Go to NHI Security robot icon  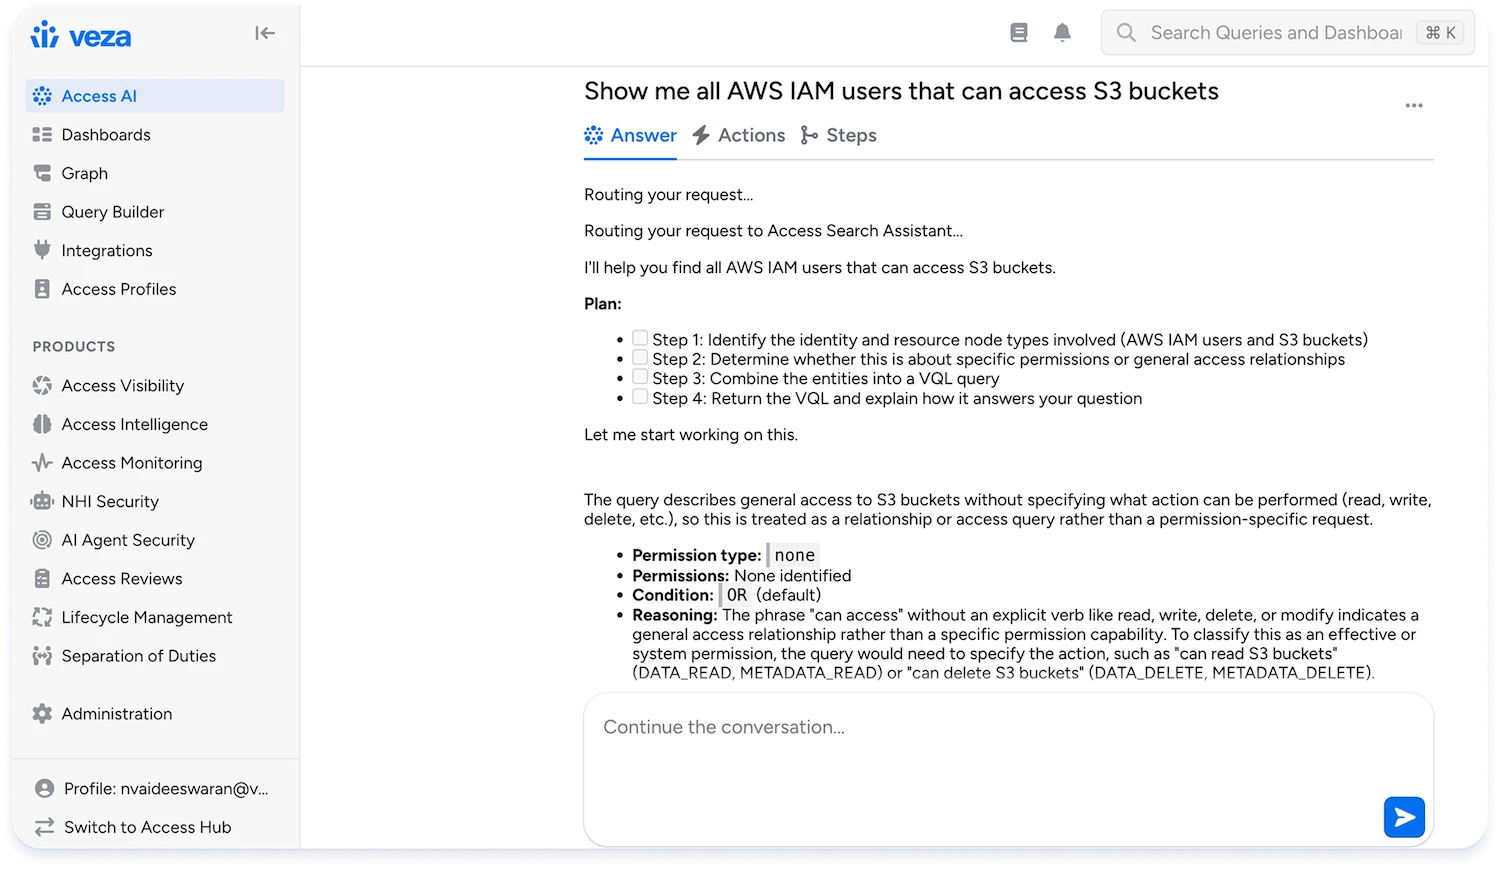pos(42,501)
